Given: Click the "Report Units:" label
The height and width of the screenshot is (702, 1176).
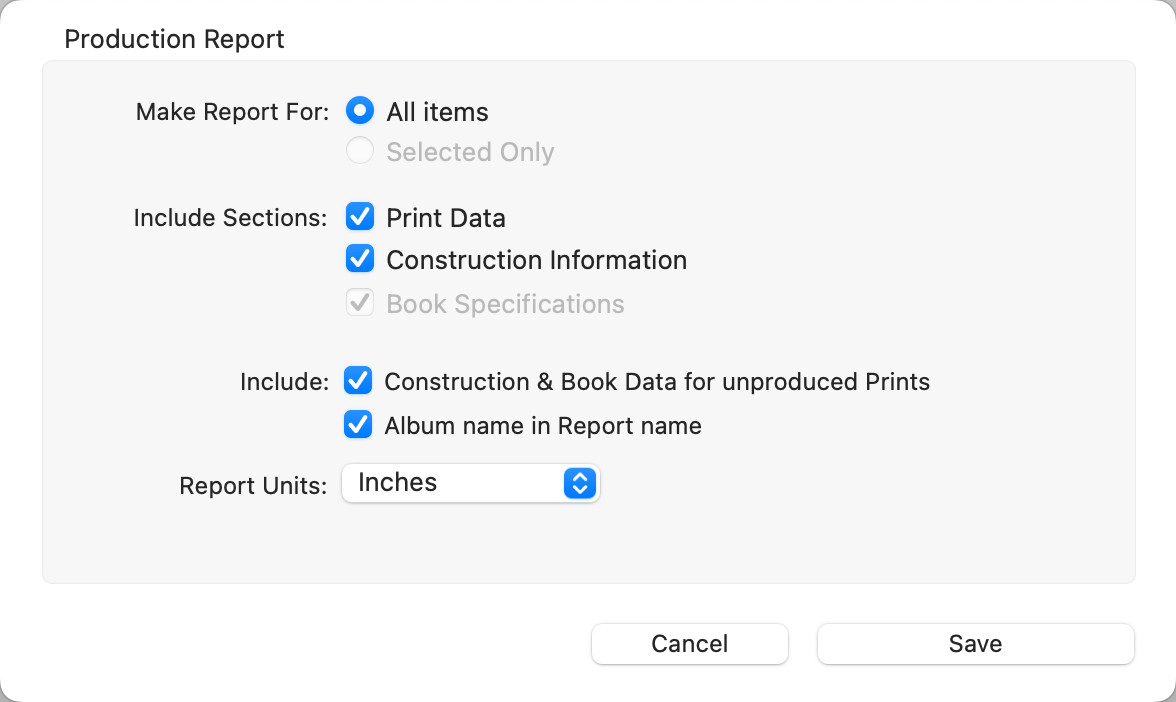Looking at the screenshot, I should (x=253, y=486).
